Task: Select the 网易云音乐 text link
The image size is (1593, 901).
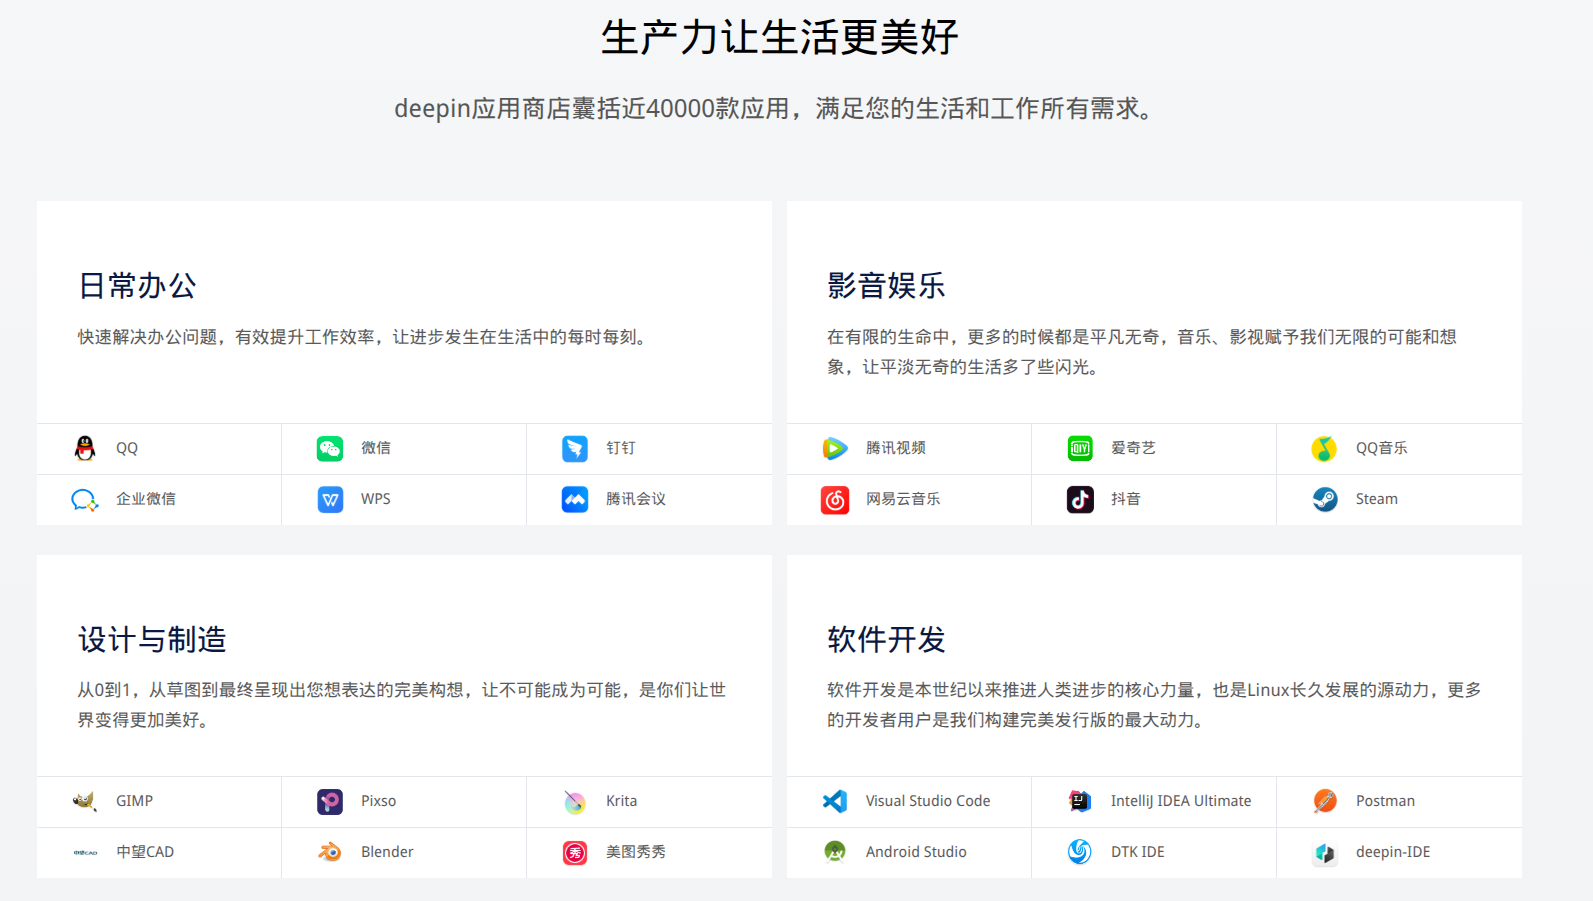Action: tap(903, 499)
